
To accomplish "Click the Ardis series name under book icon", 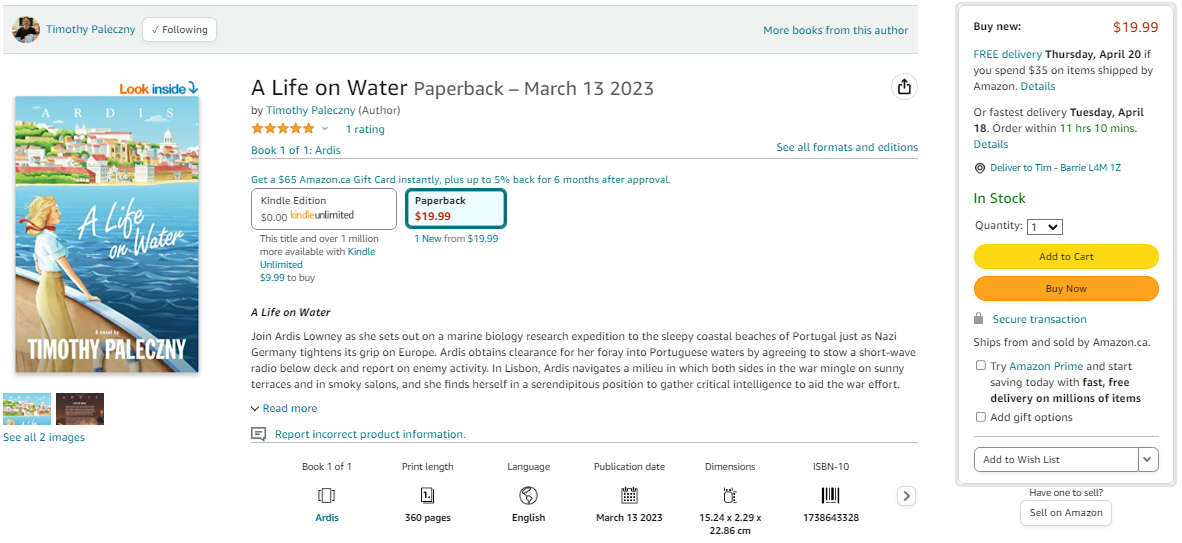I will tap(326, 517).
